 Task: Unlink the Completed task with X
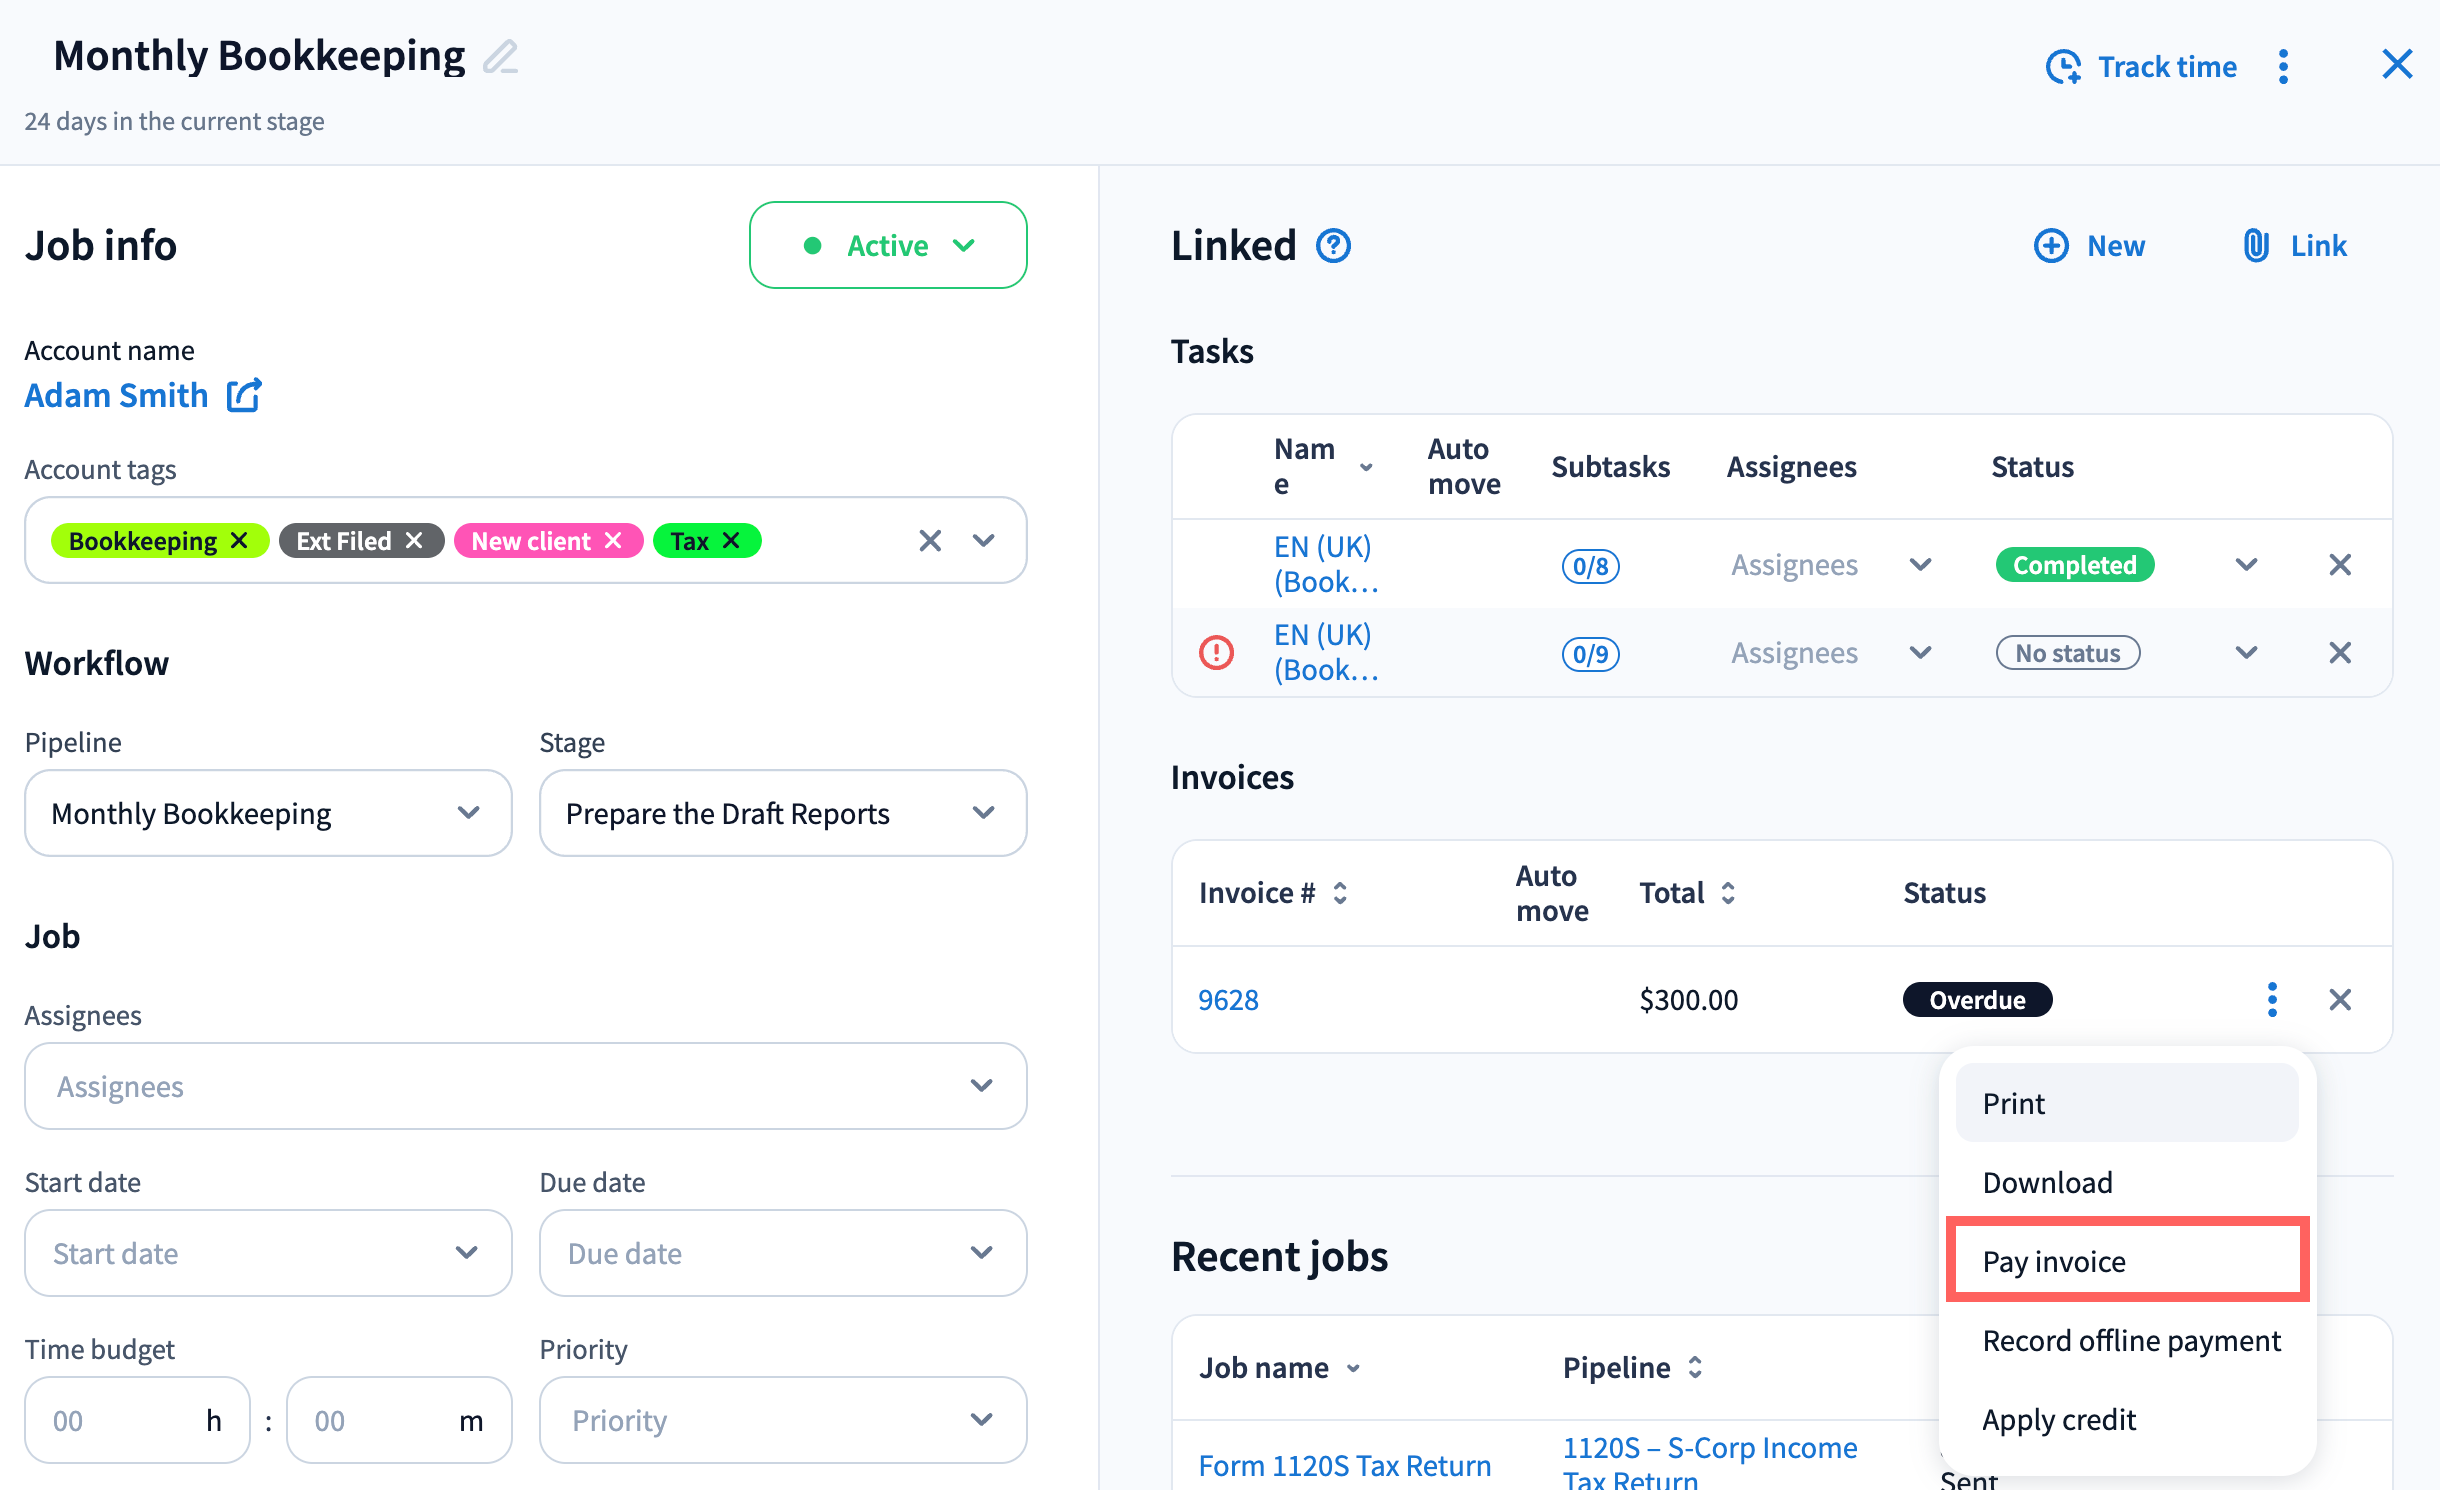coord(2340,565)
